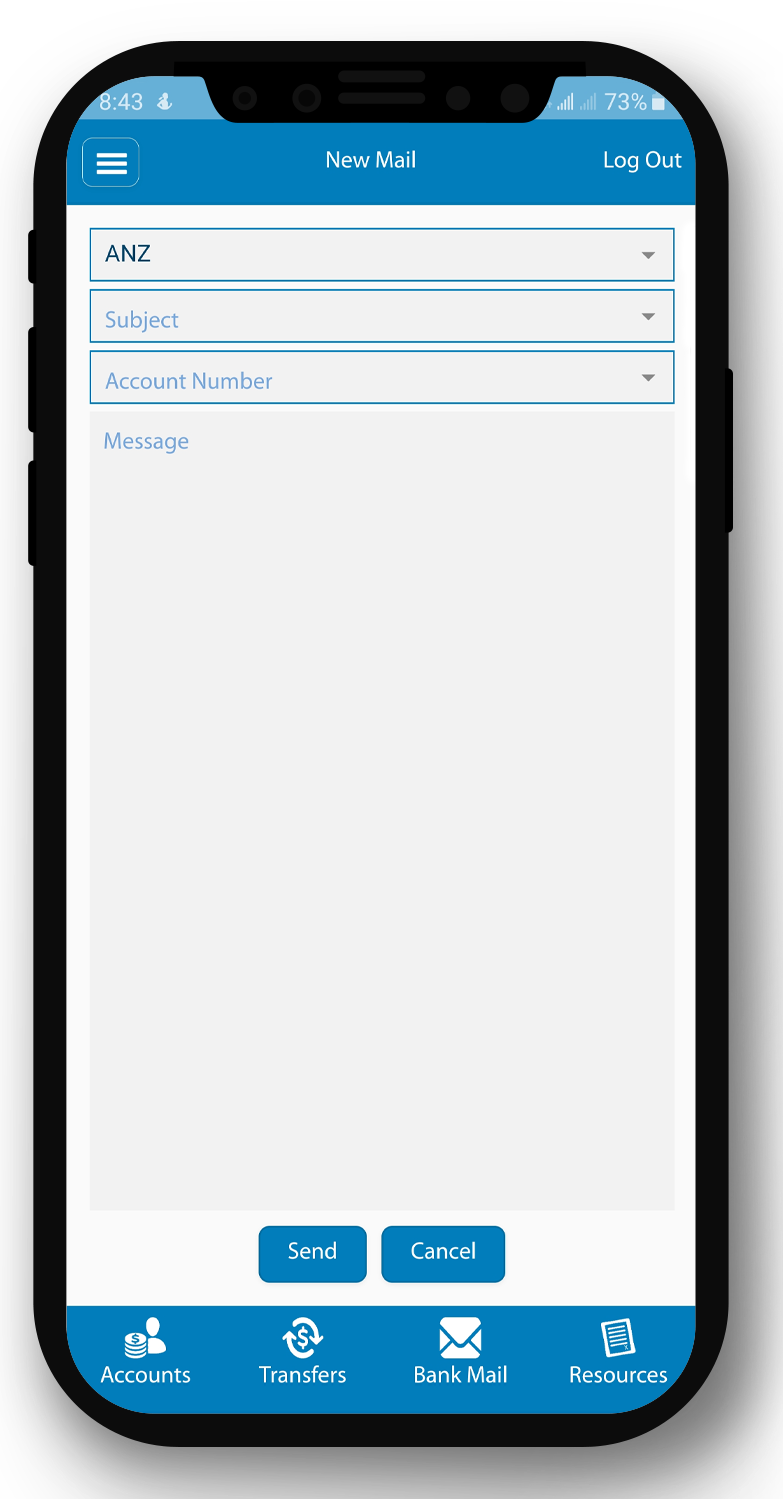783x1499 pixels.
Task: Go to the Resources tab label
Action: click(618, 1375)
